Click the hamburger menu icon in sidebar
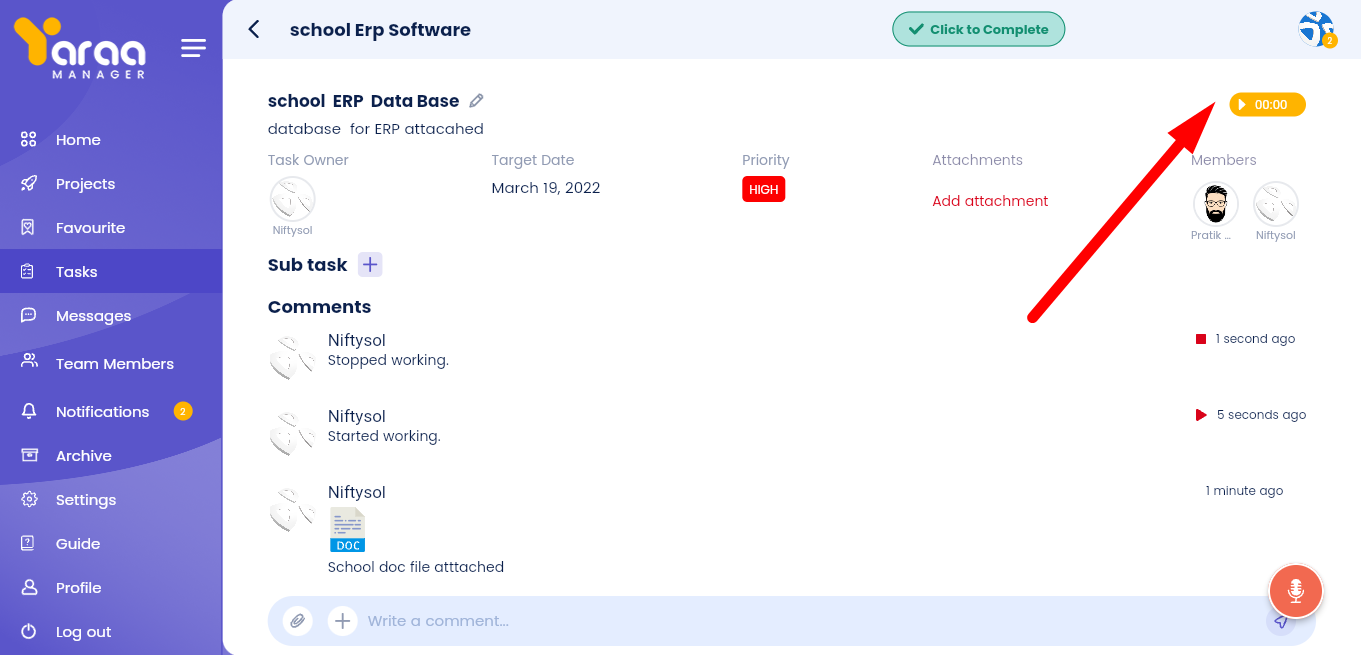 193,48
